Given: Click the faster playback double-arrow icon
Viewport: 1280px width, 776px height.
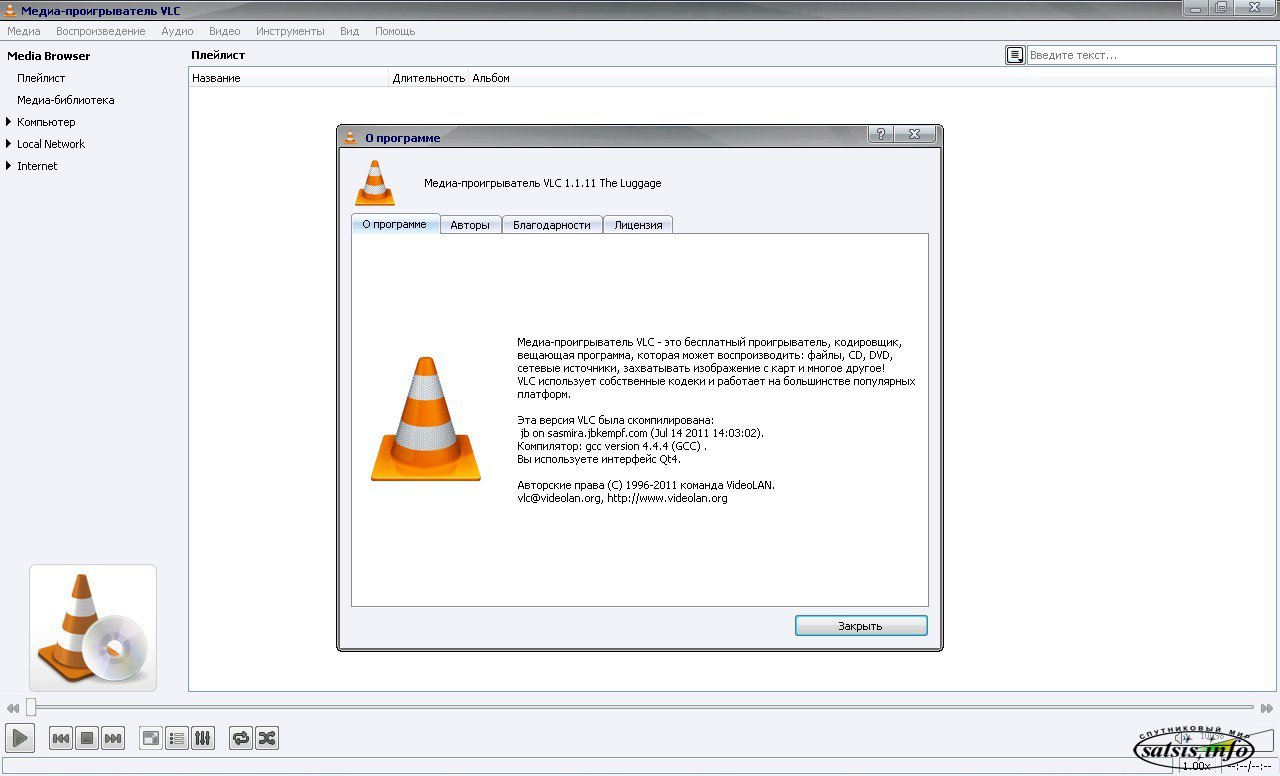Looking at the screenshot, I should (x=1267, y=708).
